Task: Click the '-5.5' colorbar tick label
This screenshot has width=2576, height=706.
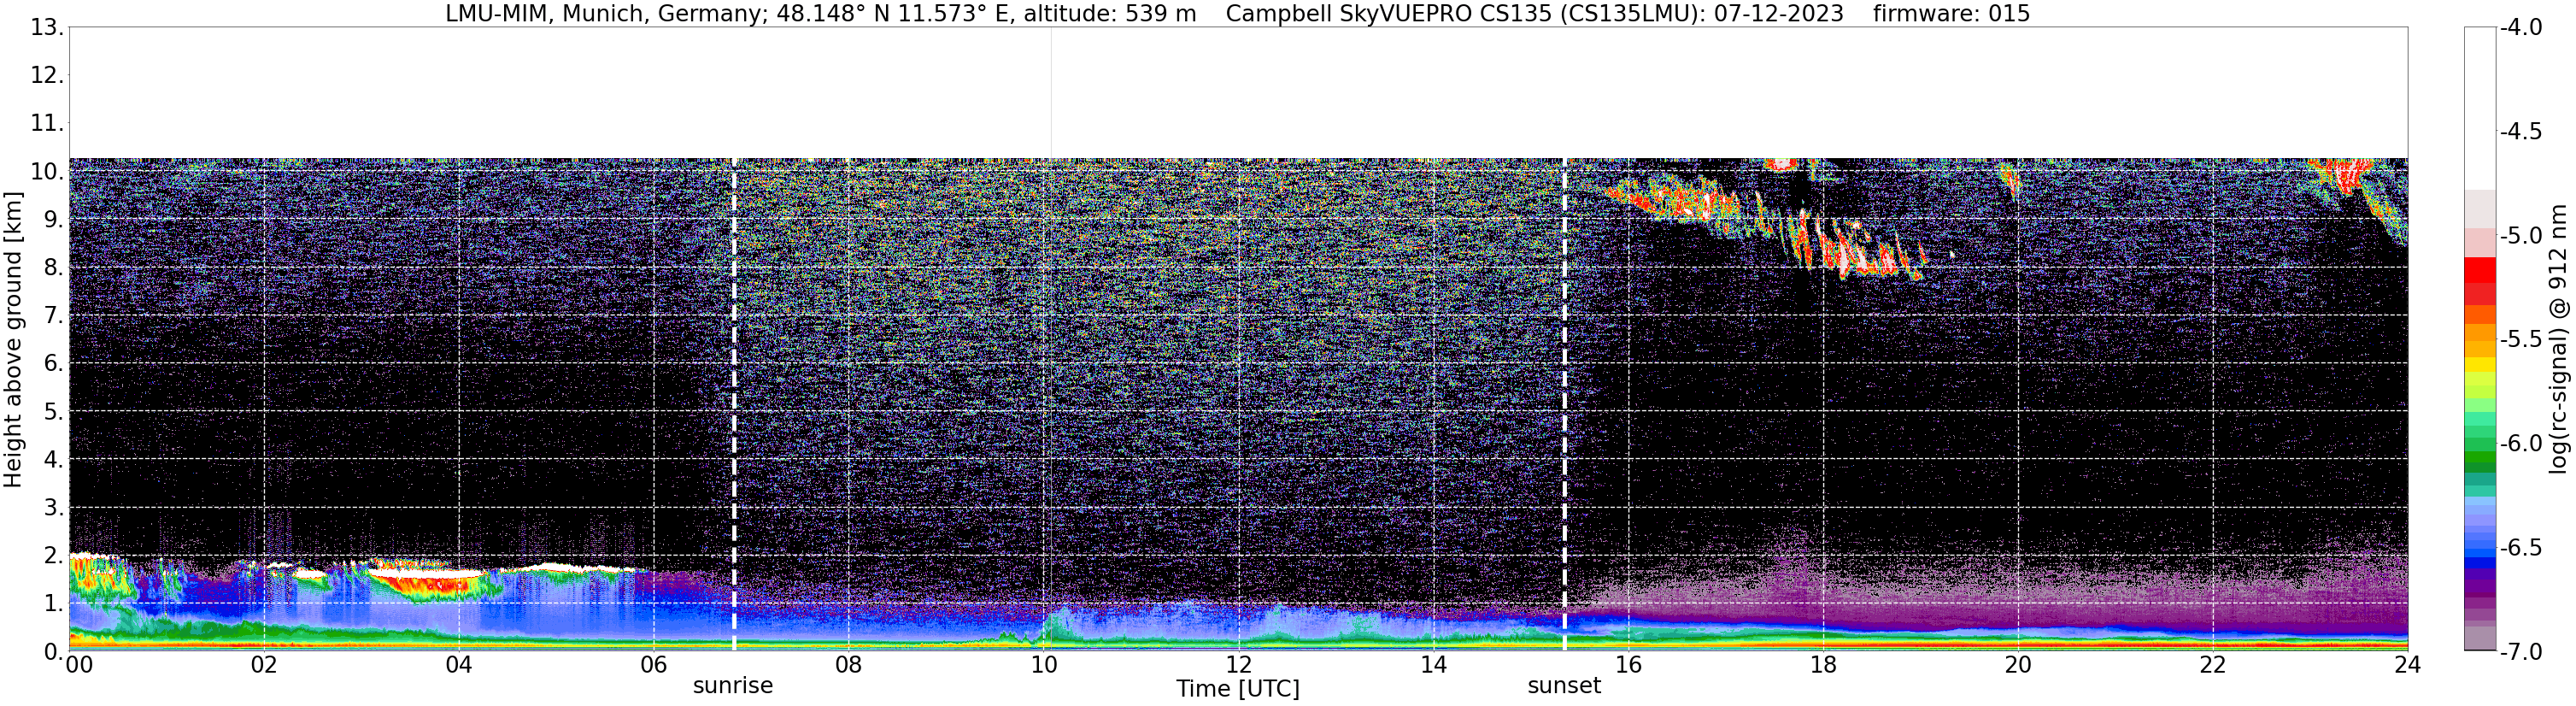Action: 2521,339
